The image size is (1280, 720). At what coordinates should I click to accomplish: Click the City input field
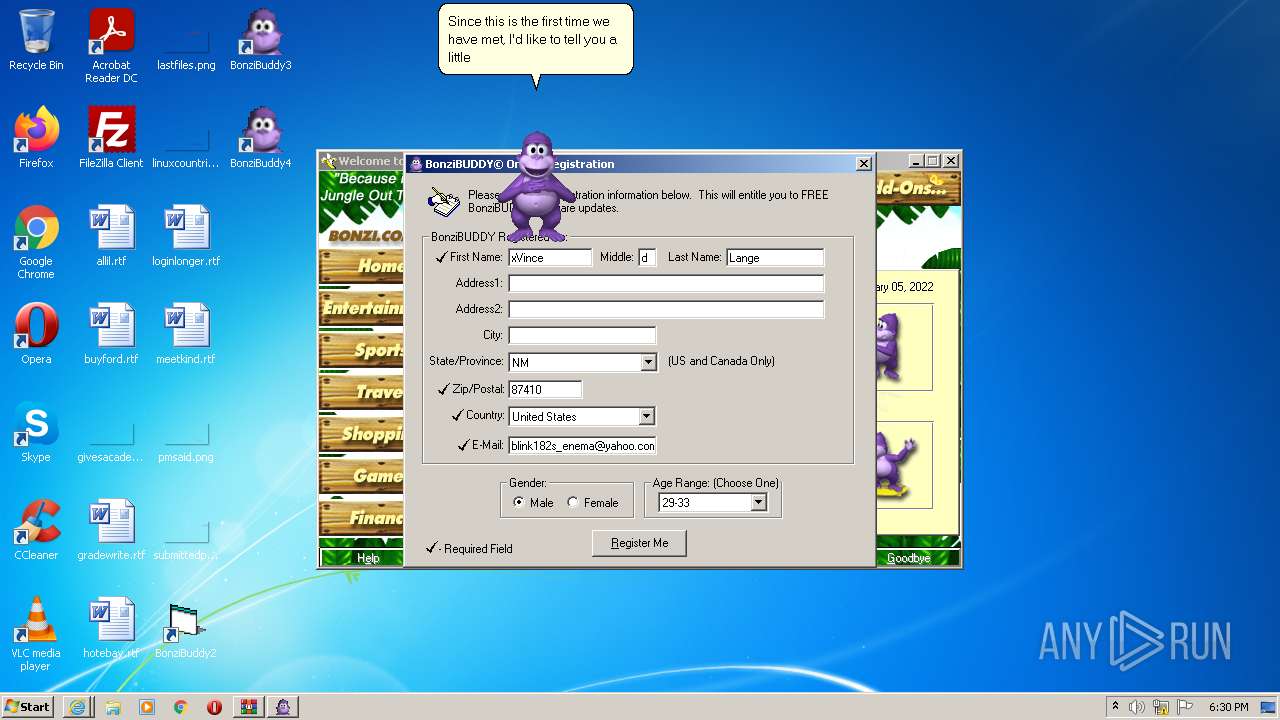(582, 335)
